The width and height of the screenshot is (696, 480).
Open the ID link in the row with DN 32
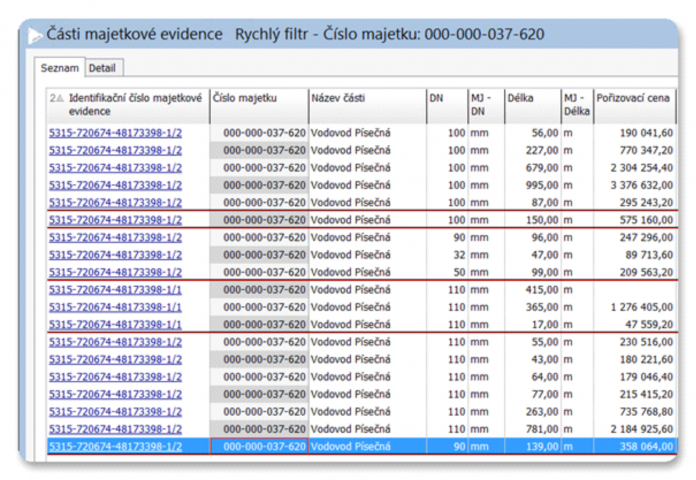tap(115, 255)
